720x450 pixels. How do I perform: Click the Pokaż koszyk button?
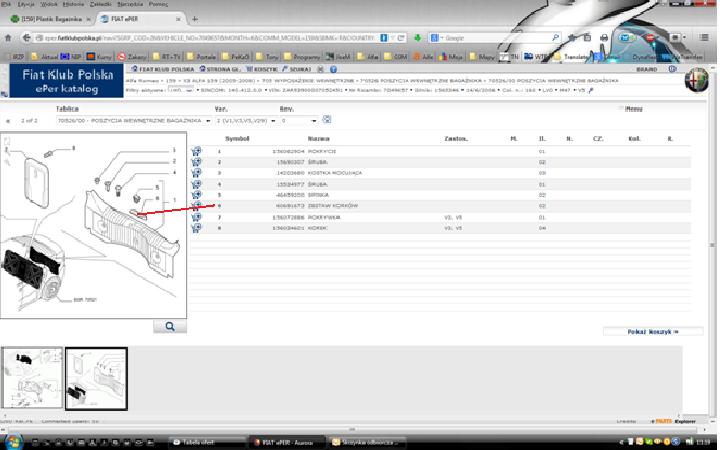pyautogui.click(x=652, y=332)
